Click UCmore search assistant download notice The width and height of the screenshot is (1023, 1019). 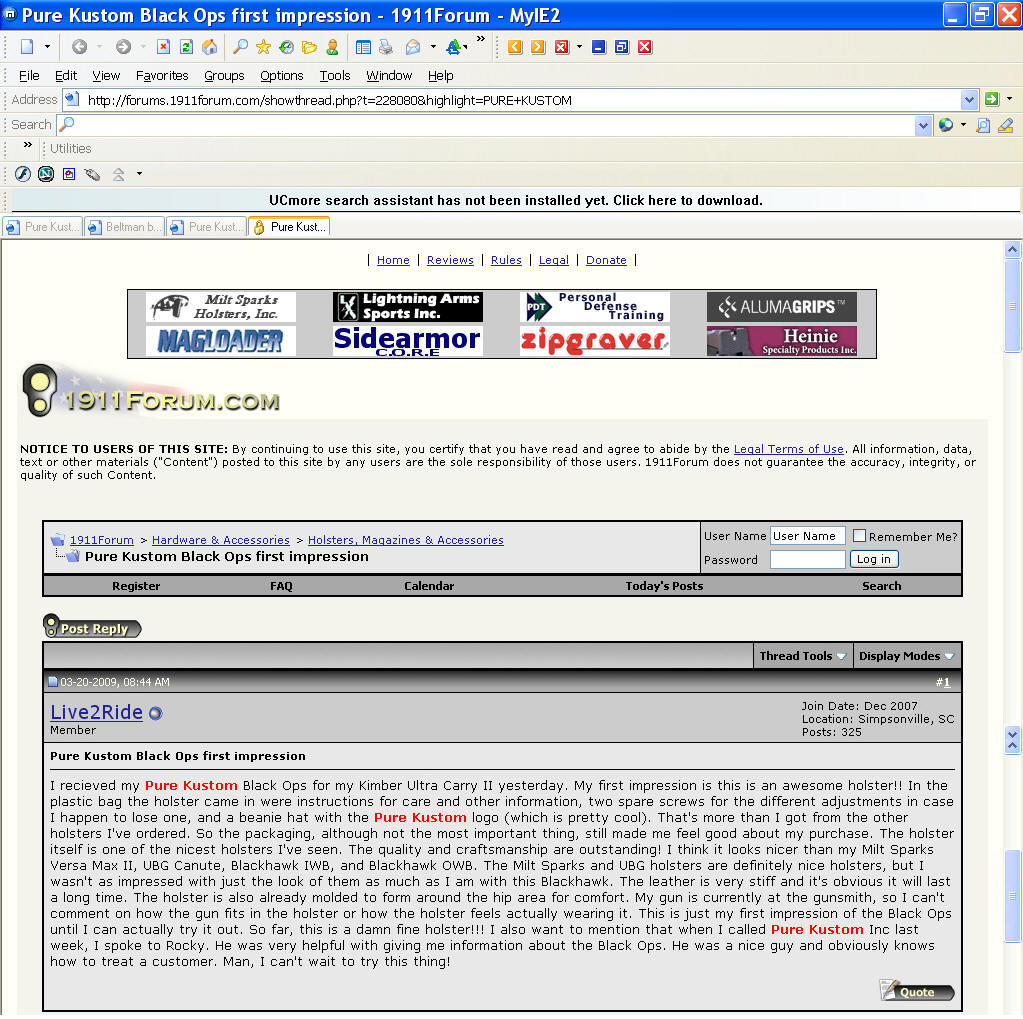(515, 200)
